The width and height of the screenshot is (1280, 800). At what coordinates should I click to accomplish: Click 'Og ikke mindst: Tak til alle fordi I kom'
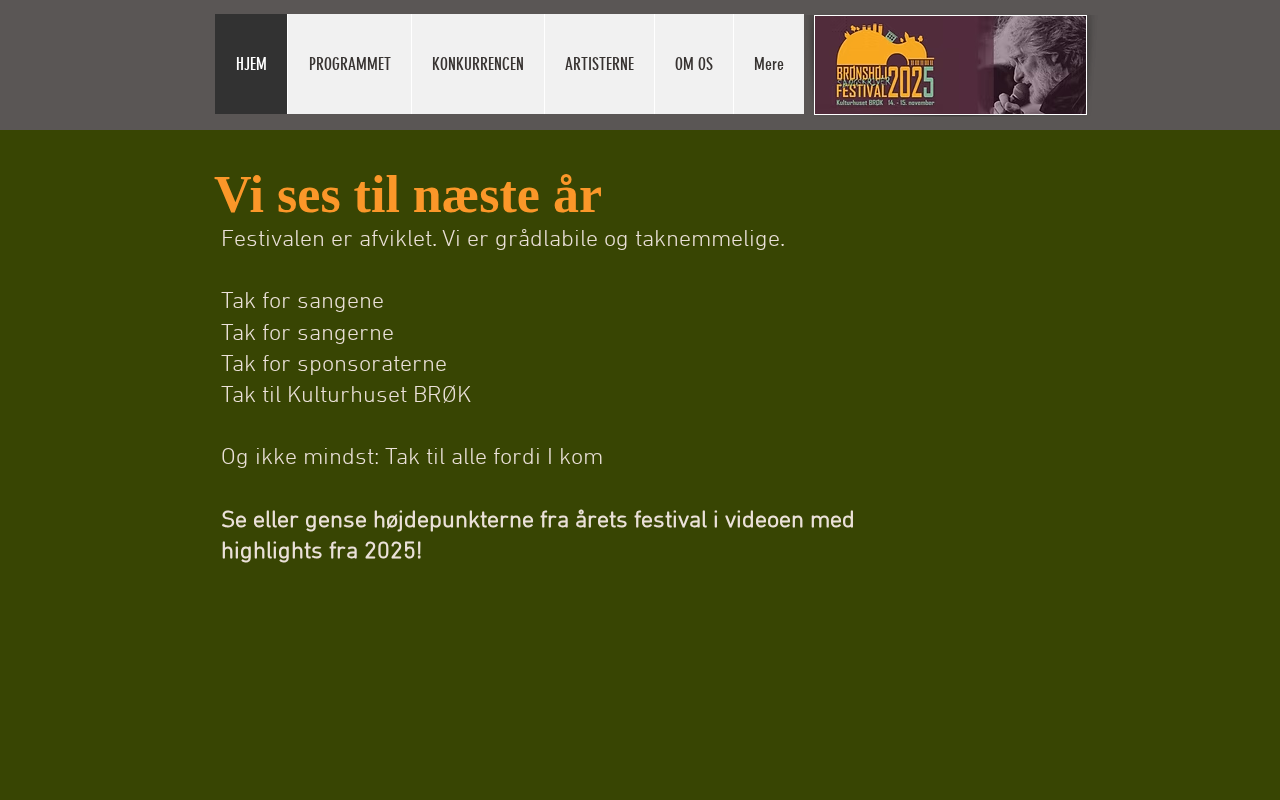[x=412, y=458]
